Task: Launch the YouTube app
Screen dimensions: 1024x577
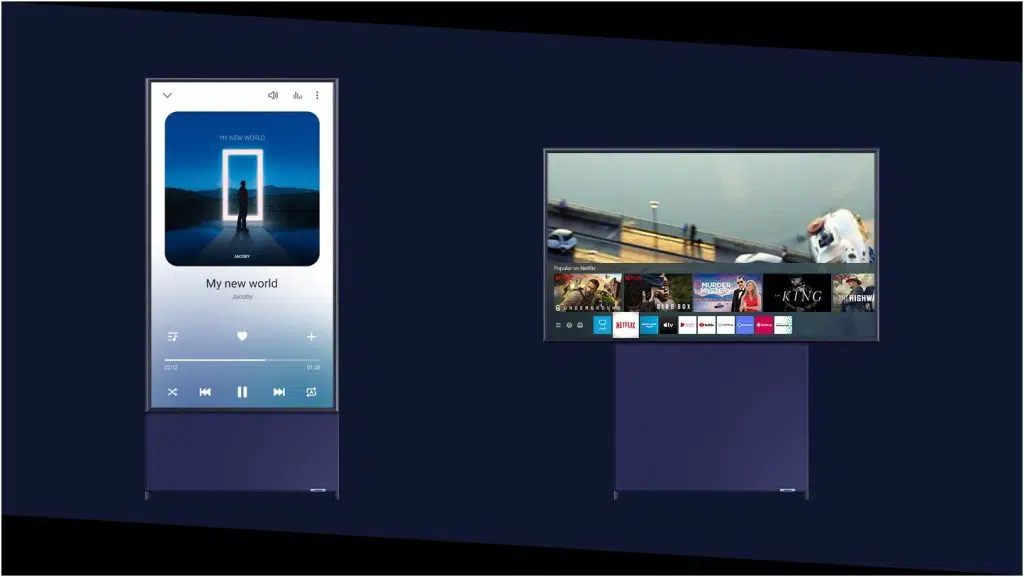Action: pyautogui.click(x=707, y=326)
